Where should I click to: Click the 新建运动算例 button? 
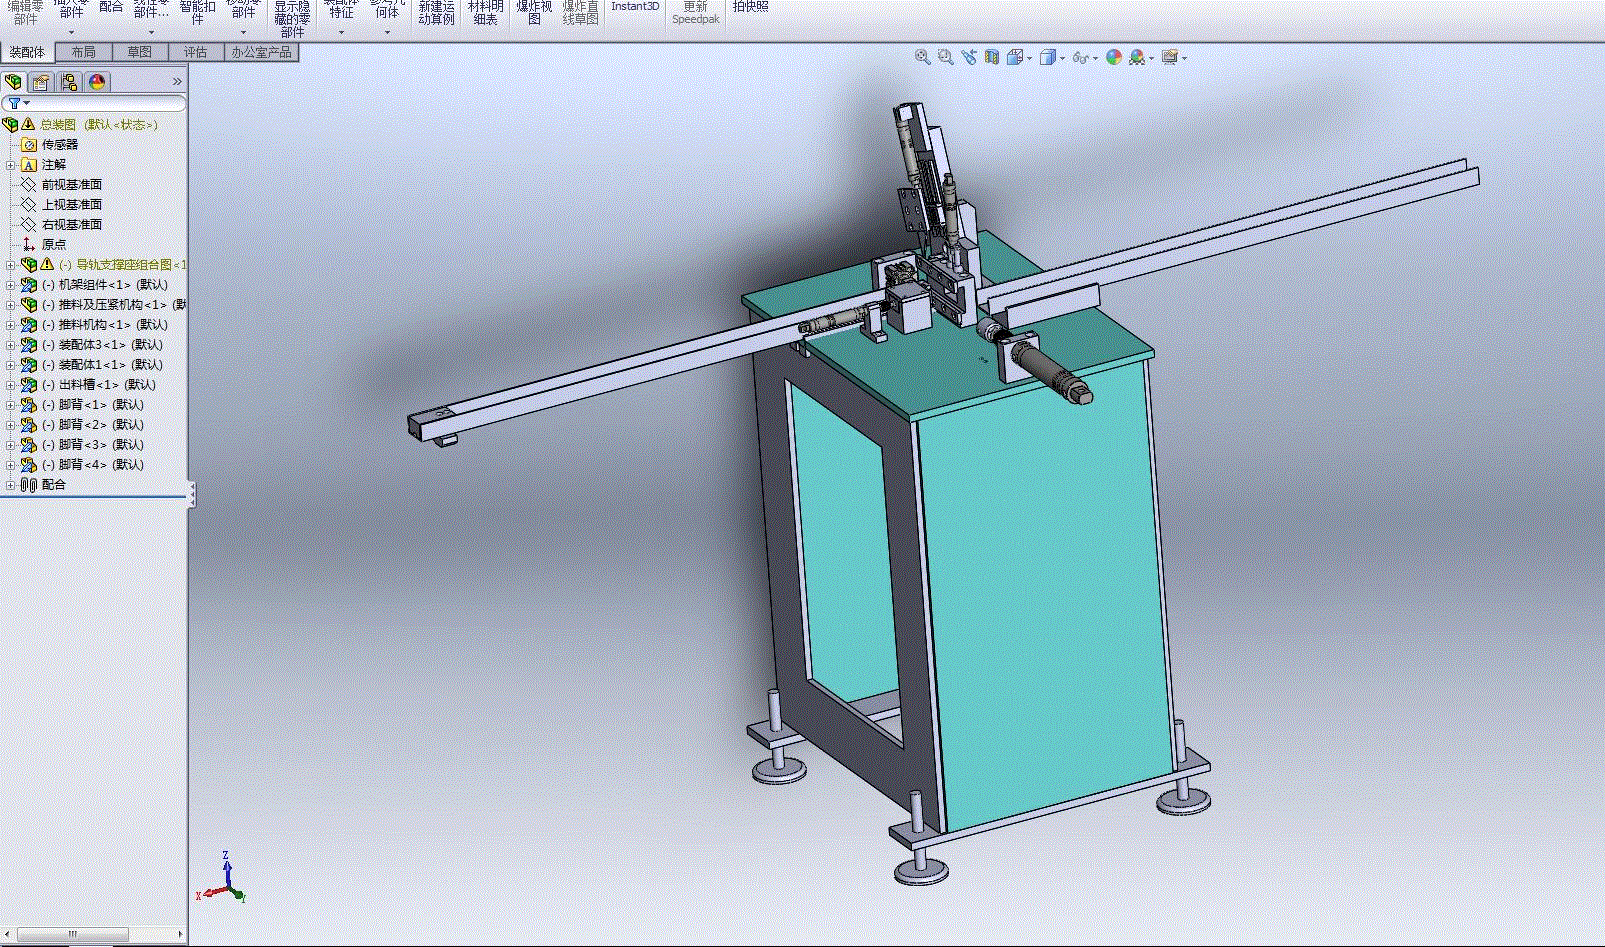point(436,12)
